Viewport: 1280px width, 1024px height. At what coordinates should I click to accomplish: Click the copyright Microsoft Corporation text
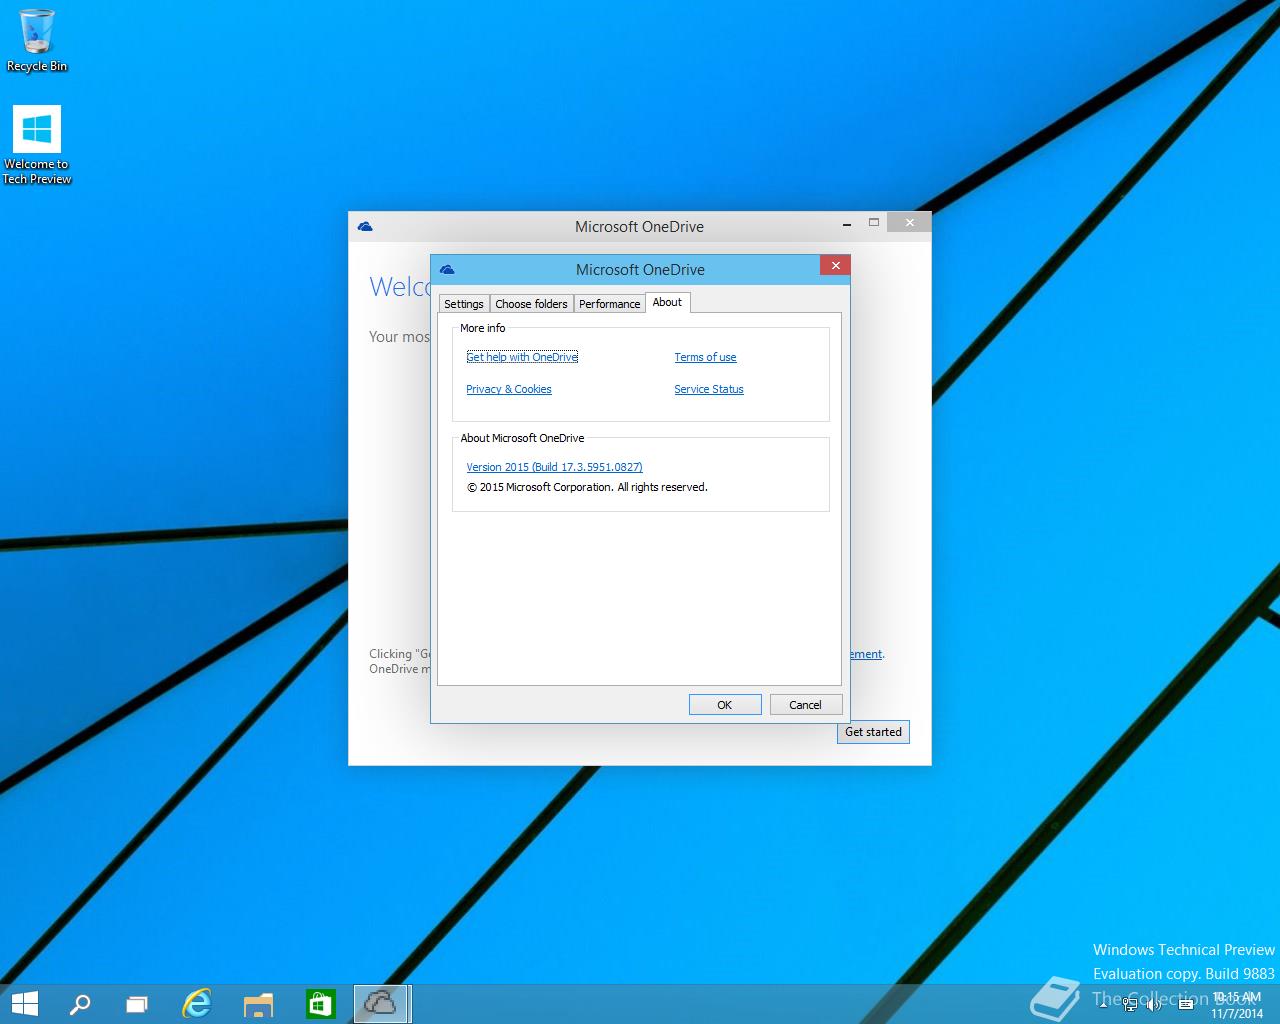click(x=587, y=487)
